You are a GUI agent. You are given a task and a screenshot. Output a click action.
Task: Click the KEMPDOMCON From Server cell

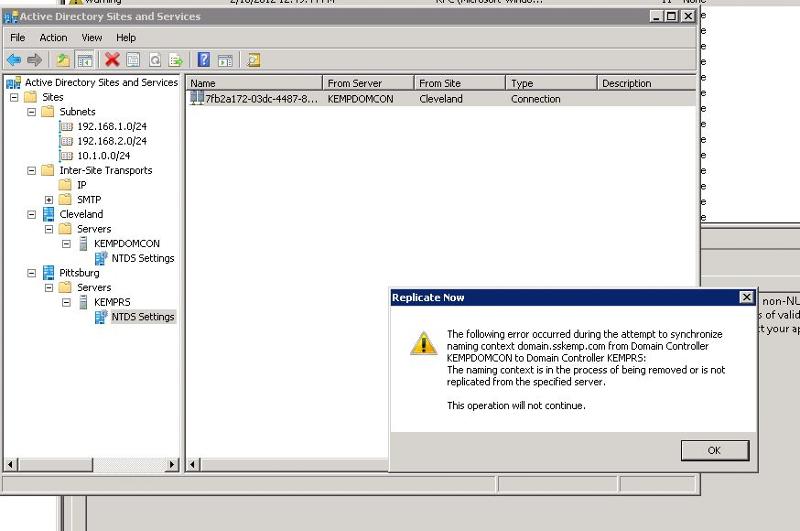(360, 99)
